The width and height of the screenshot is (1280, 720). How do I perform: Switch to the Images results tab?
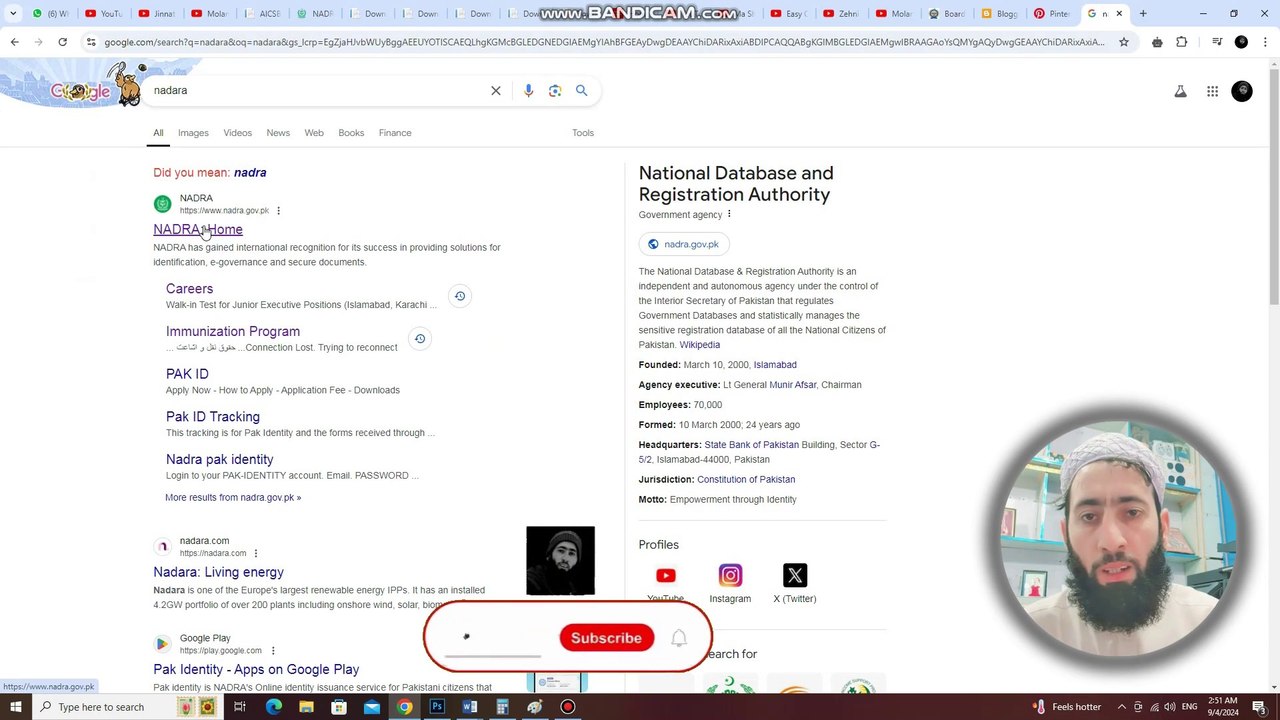point(193,133)
